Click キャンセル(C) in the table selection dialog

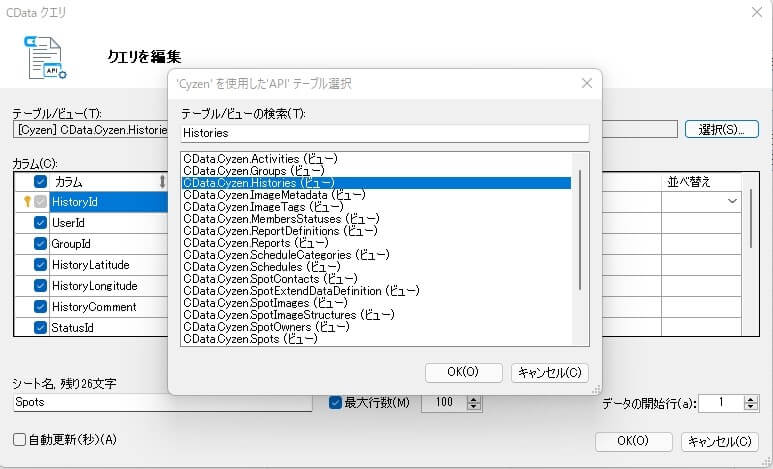pyautogui.click(x=550, y=372)
